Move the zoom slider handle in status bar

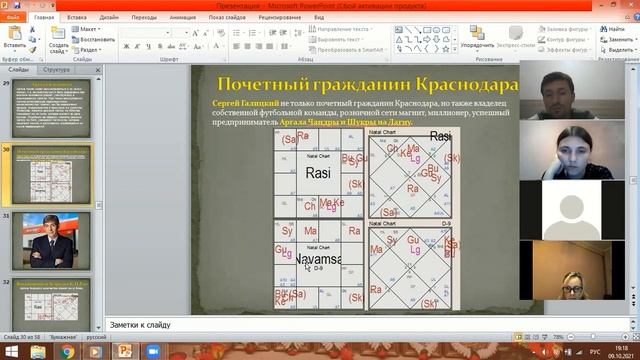(593, 337)
